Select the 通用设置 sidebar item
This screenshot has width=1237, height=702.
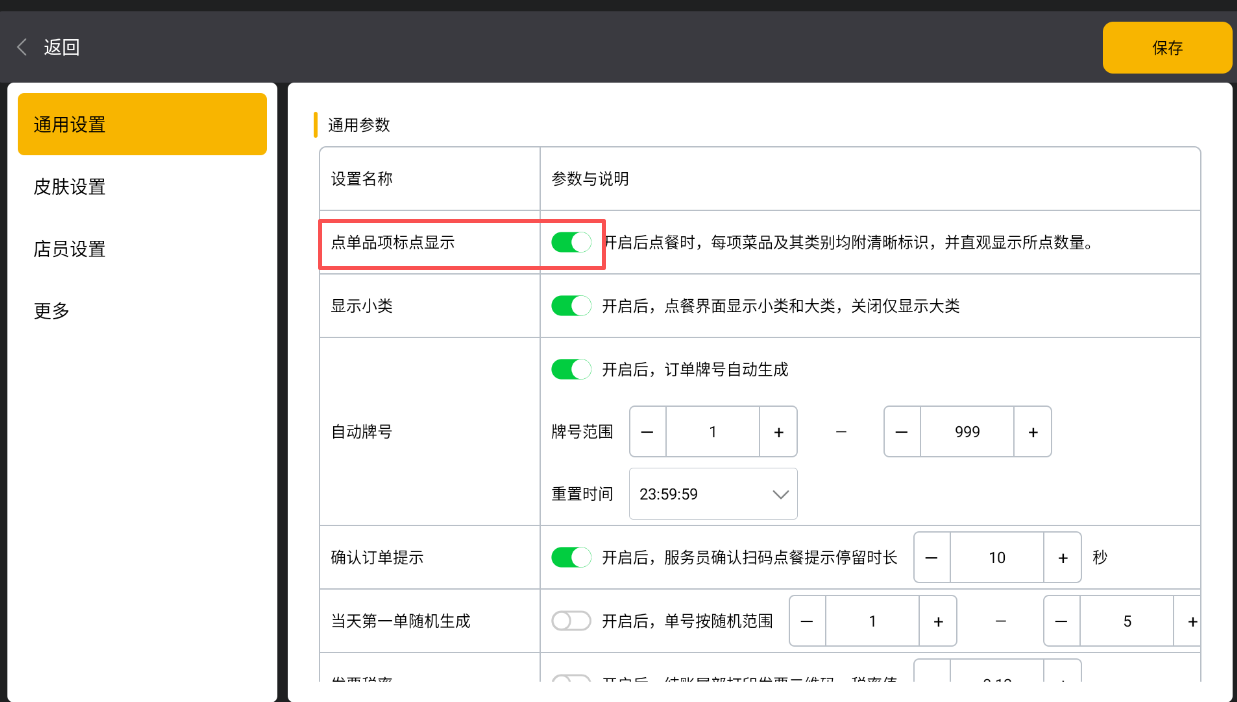click(142, 125)
